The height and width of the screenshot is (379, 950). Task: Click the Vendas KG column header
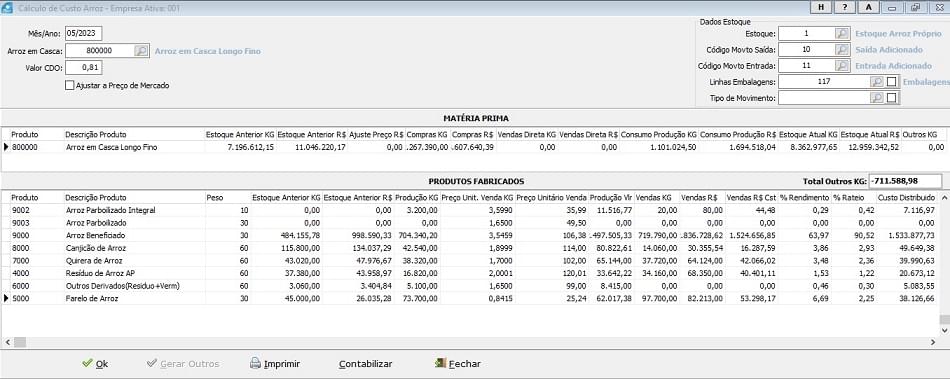pyautogui.click(x=657, y=197)
